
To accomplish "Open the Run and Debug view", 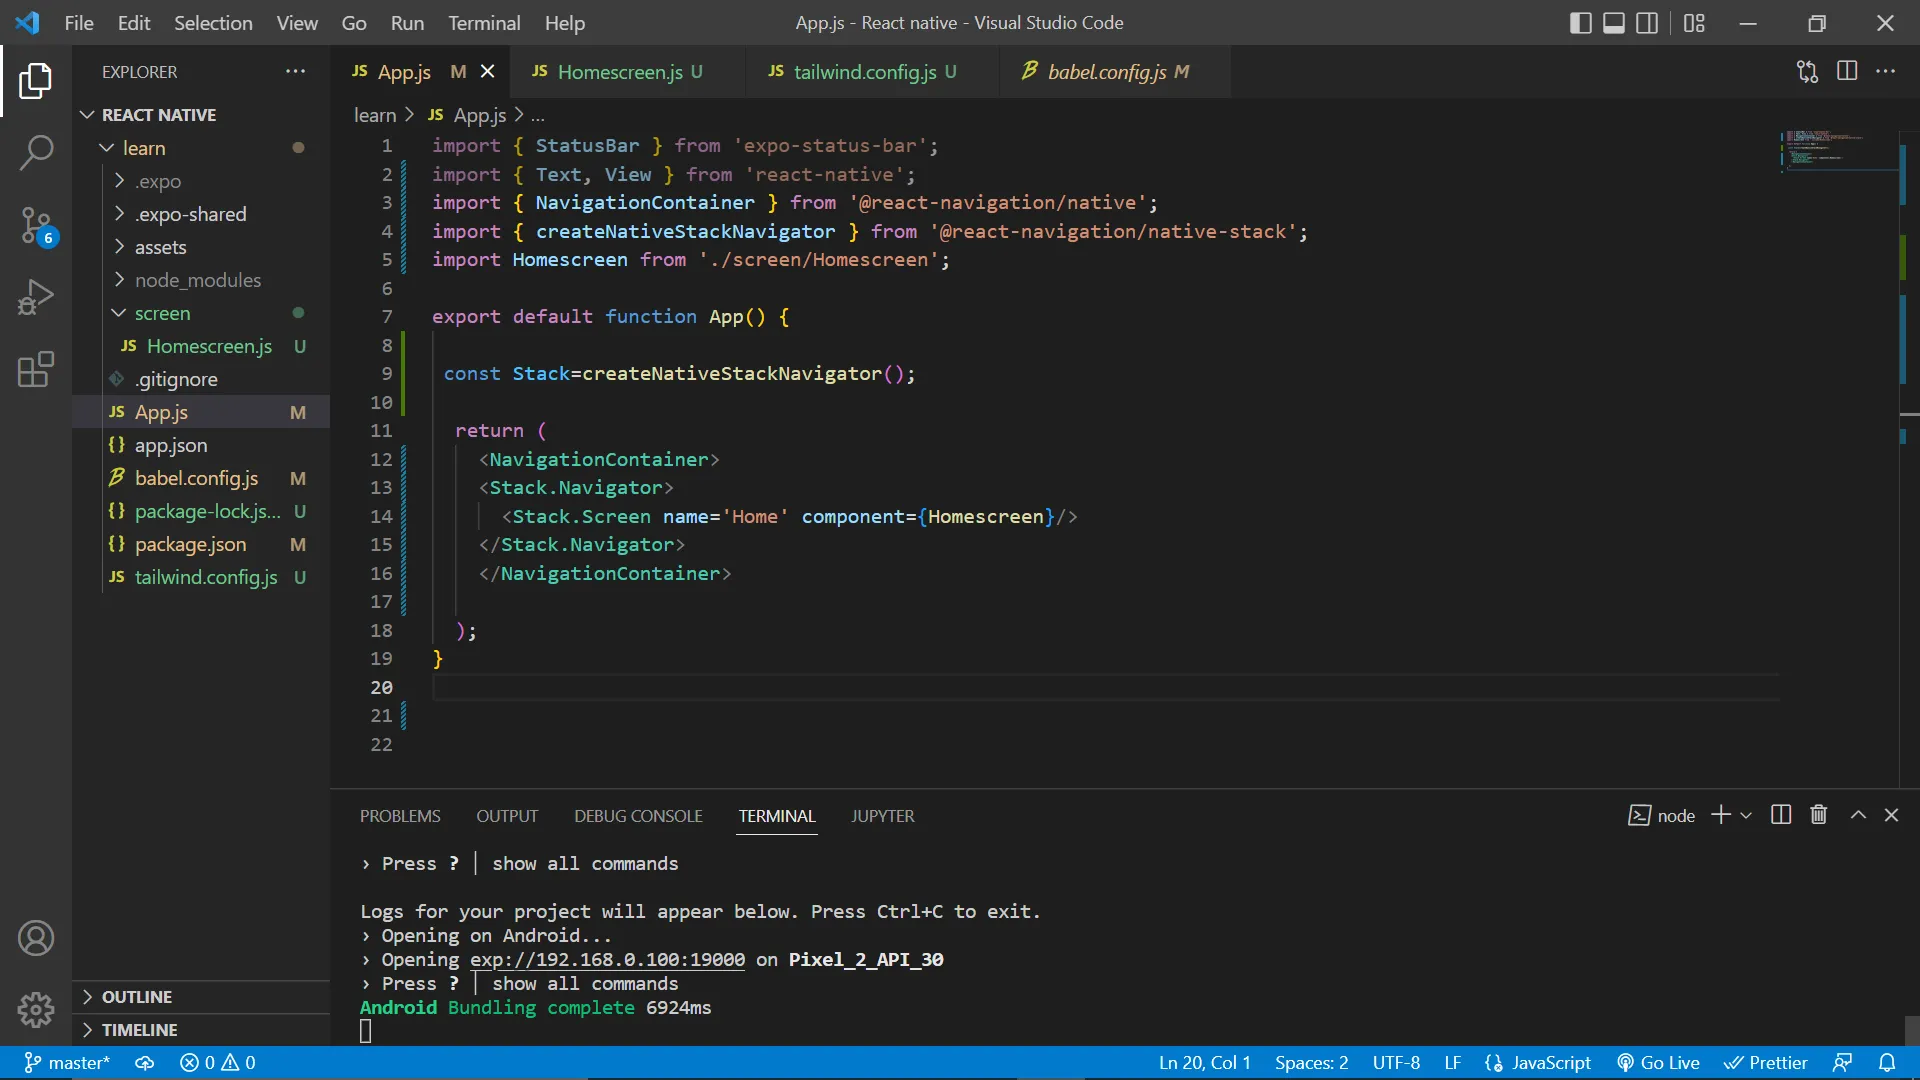I will point(36,297).
